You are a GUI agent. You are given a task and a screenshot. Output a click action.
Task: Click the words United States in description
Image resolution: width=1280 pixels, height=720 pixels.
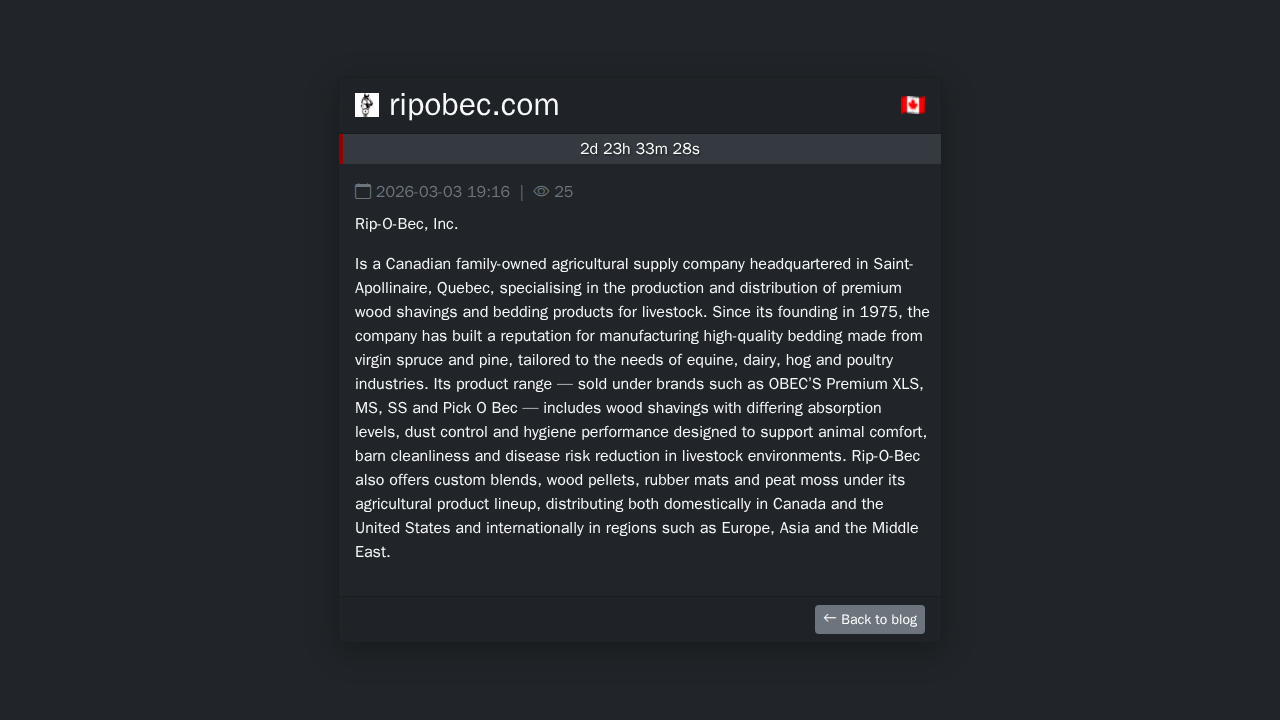tap(404, 528)
